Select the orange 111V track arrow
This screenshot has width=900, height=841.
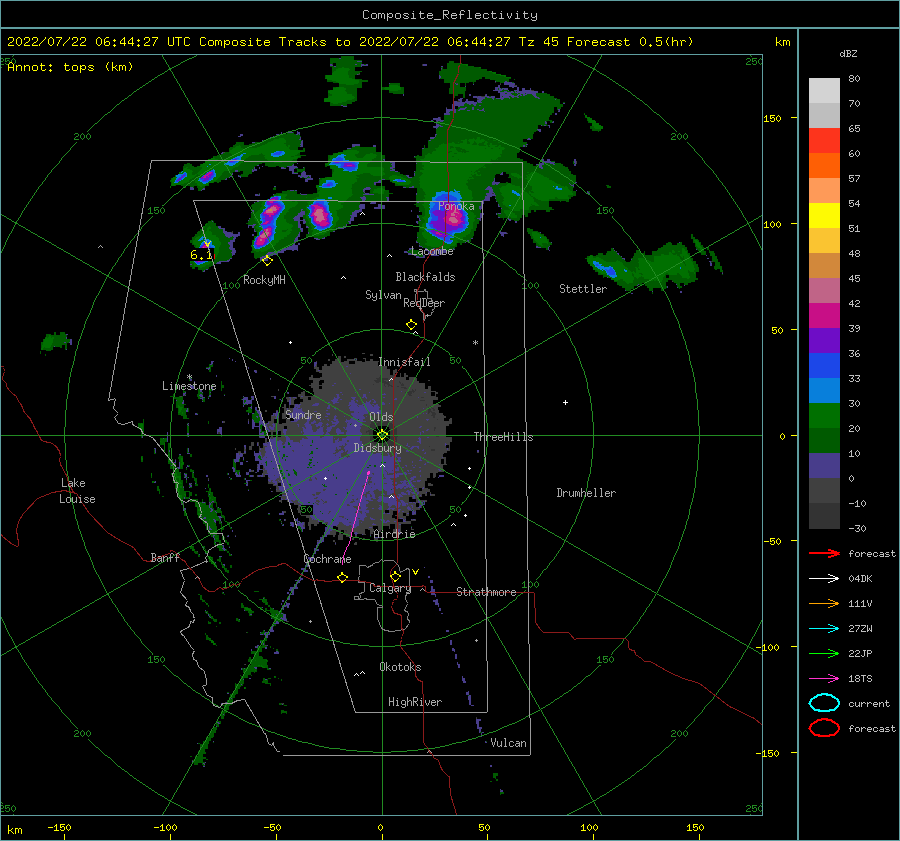click(824, 603)
